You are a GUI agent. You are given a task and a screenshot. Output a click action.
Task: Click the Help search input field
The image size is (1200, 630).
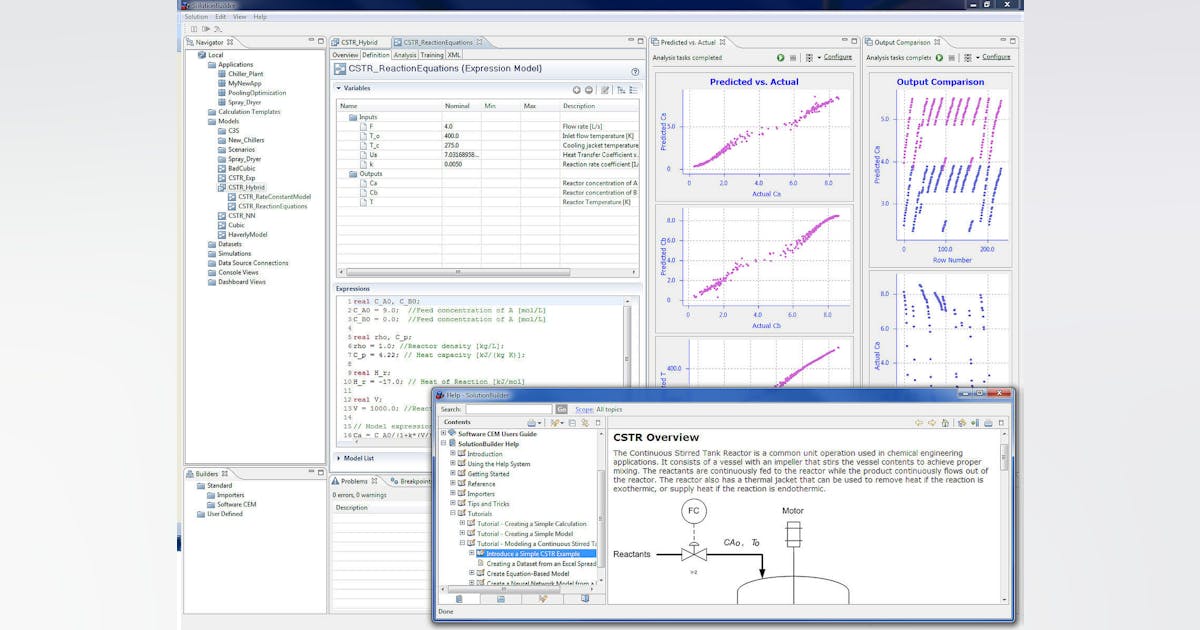pos(508,409)
